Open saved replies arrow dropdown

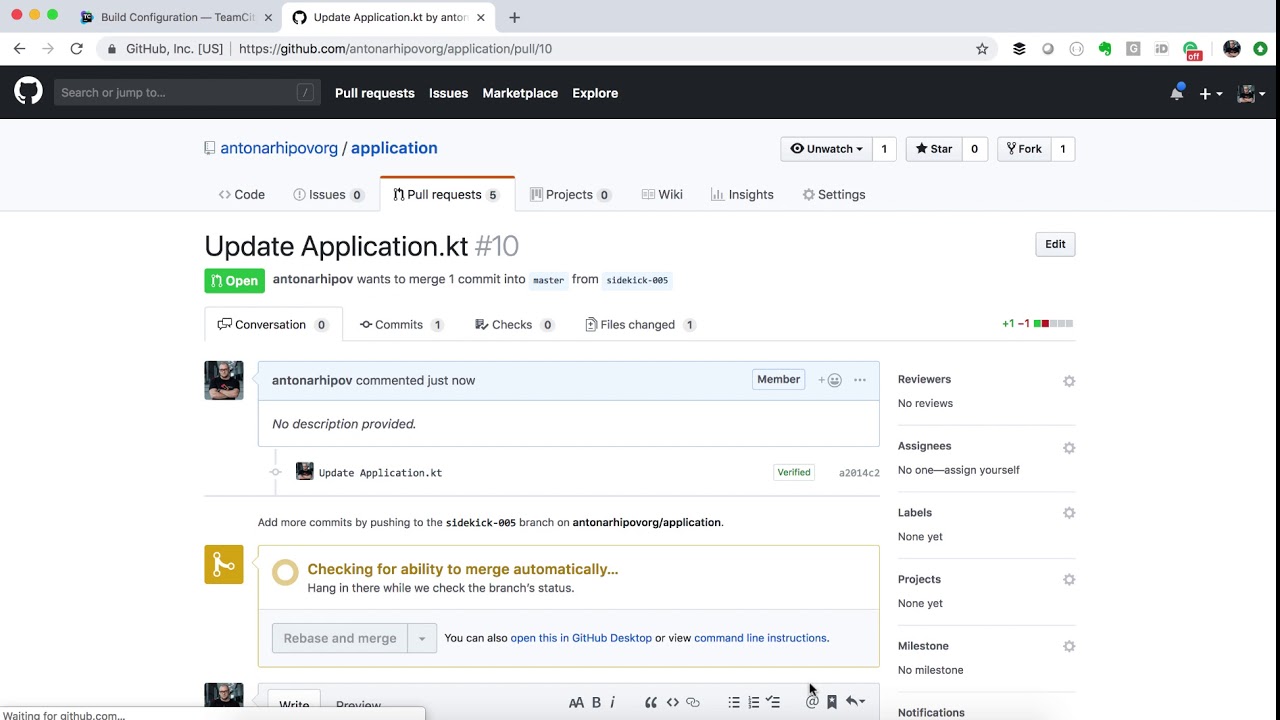pos(855,702)
